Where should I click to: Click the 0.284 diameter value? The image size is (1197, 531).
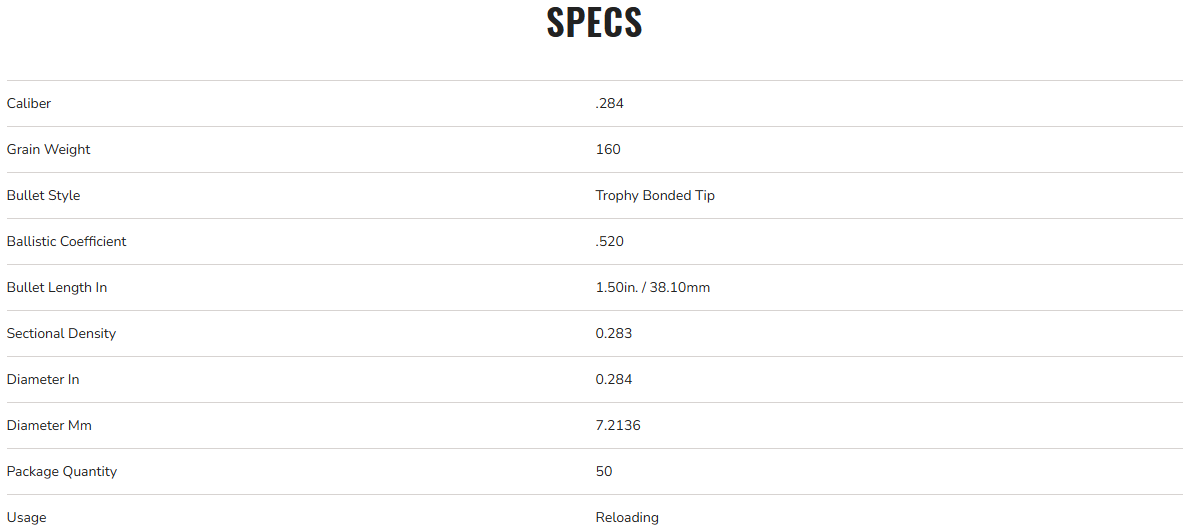click(614, 380)
